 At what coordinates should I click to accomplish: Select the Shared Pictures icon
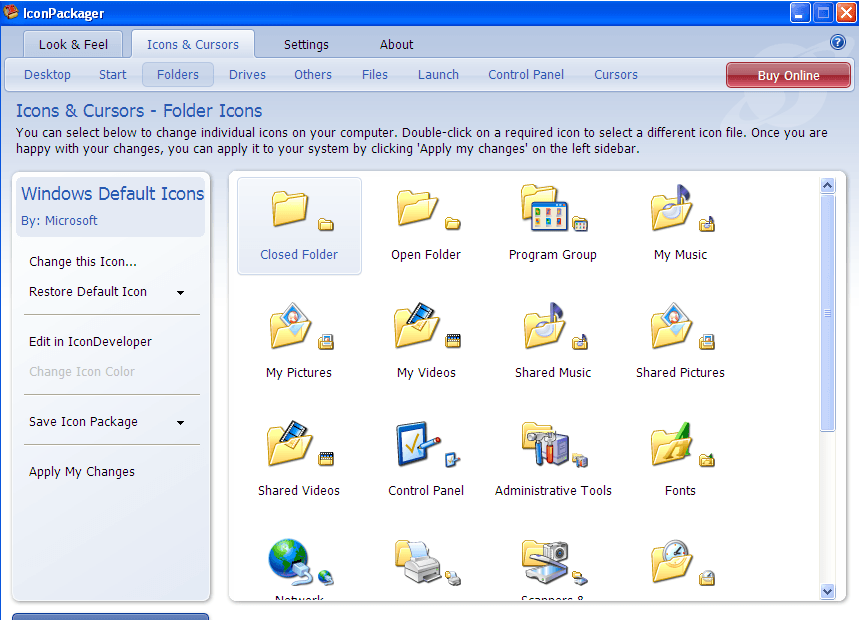679,335
